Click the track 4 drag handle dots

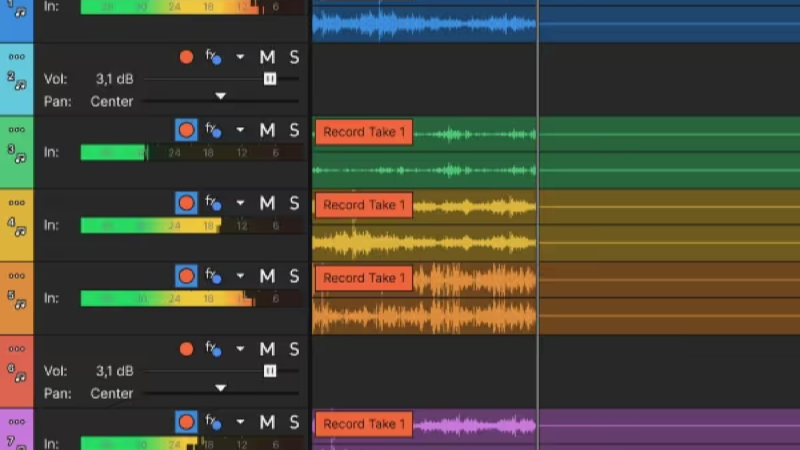17,203
